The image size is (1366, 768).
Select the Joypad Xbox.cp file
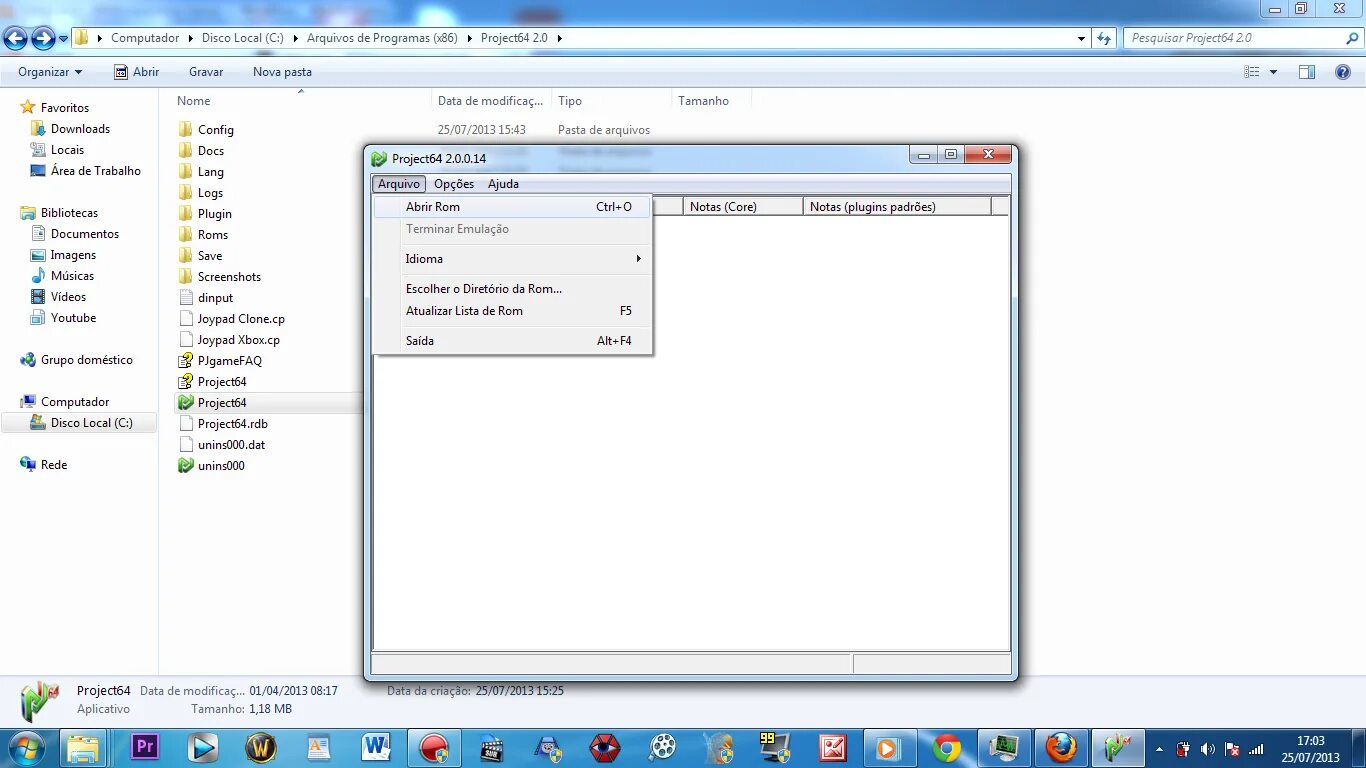[229, 340]
